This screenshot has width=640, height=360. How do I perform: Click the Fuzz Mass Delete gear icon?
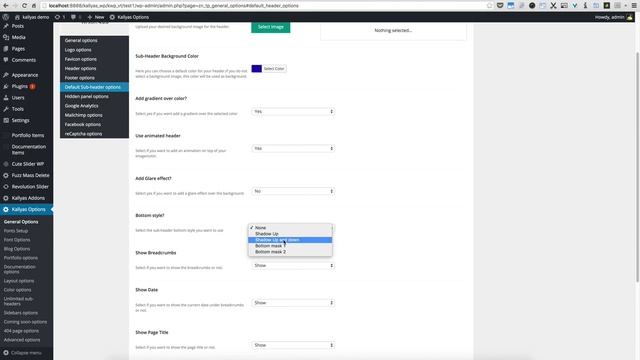point(6,176)
